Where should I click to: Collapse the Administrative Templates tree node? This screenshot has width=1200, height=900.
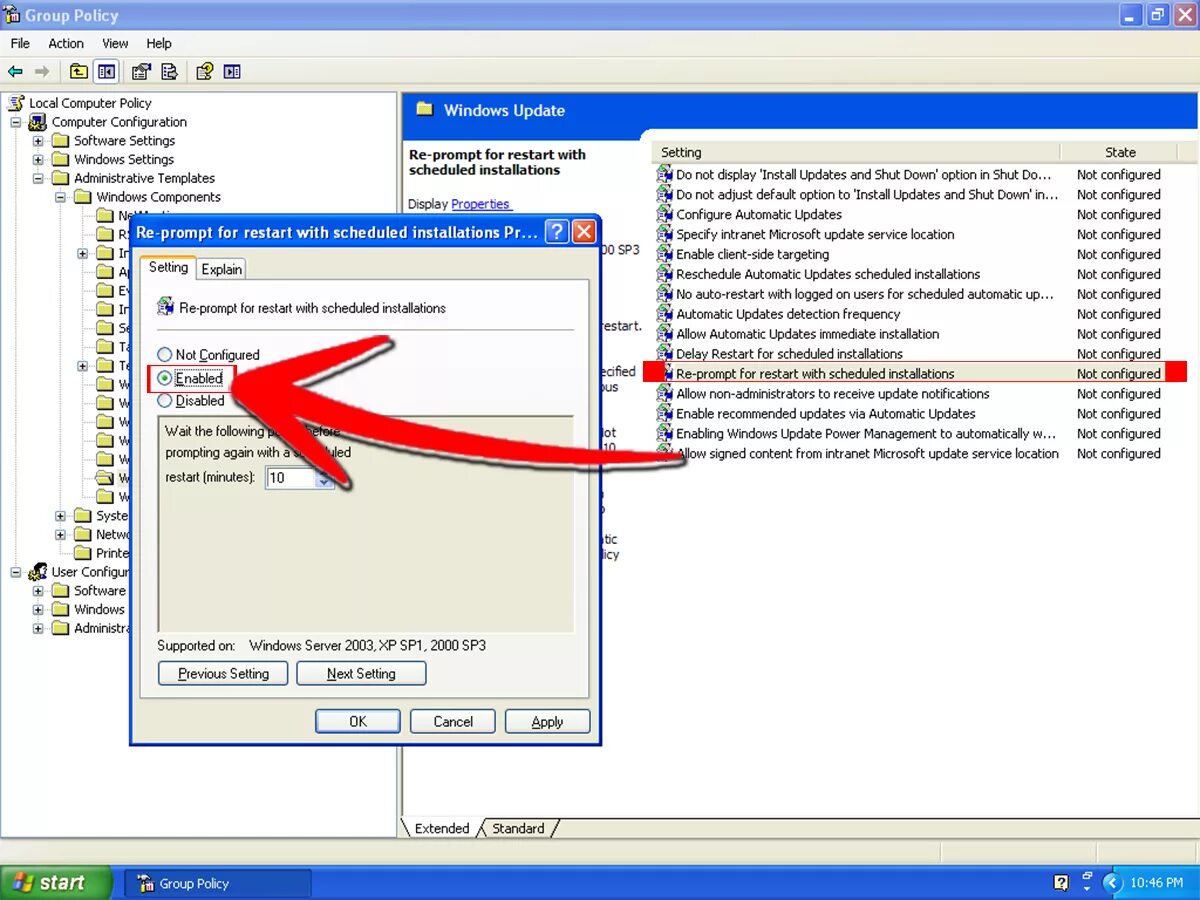tap(38, 178)
